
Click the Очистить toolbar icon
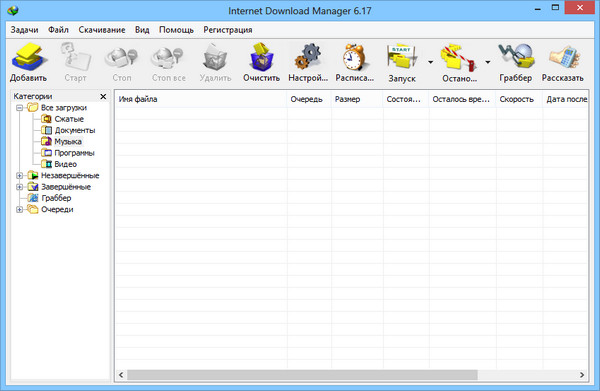click(x=262, y=57)
